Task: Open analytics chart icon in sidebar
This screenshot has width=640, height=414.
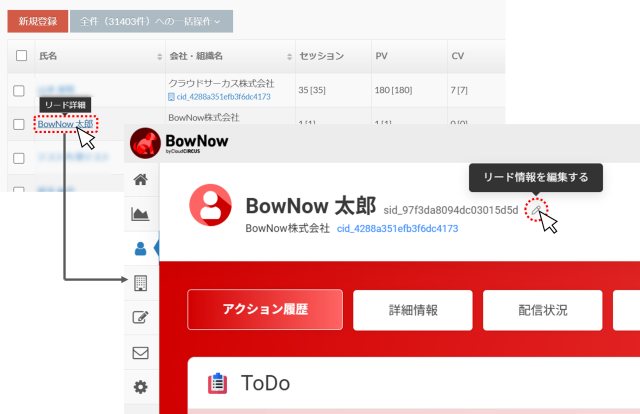Action: 140,214
